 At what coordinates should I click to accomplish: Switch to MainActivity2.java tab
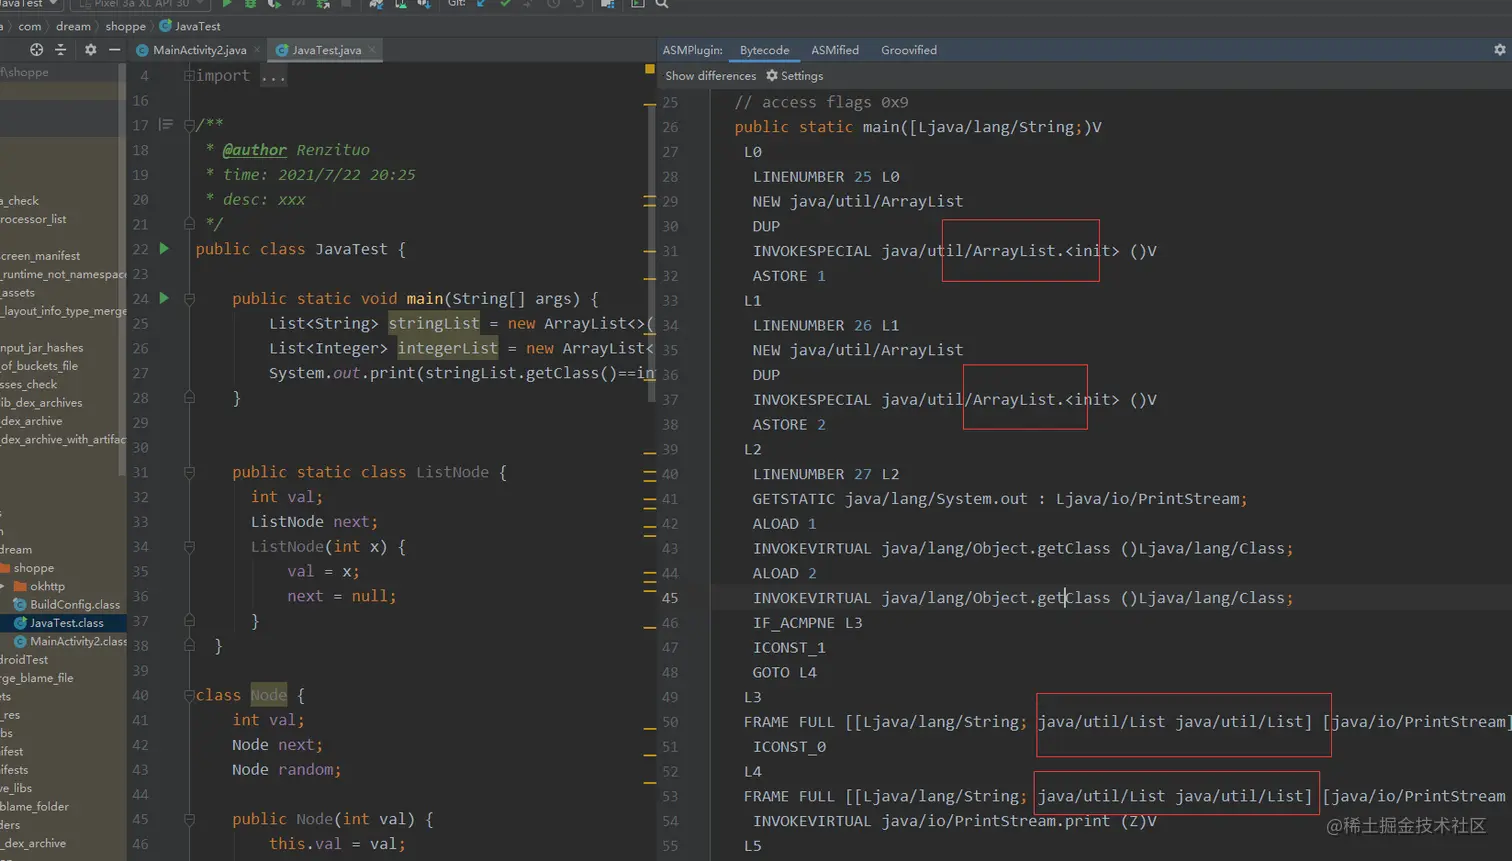click(x=200, y=50)
